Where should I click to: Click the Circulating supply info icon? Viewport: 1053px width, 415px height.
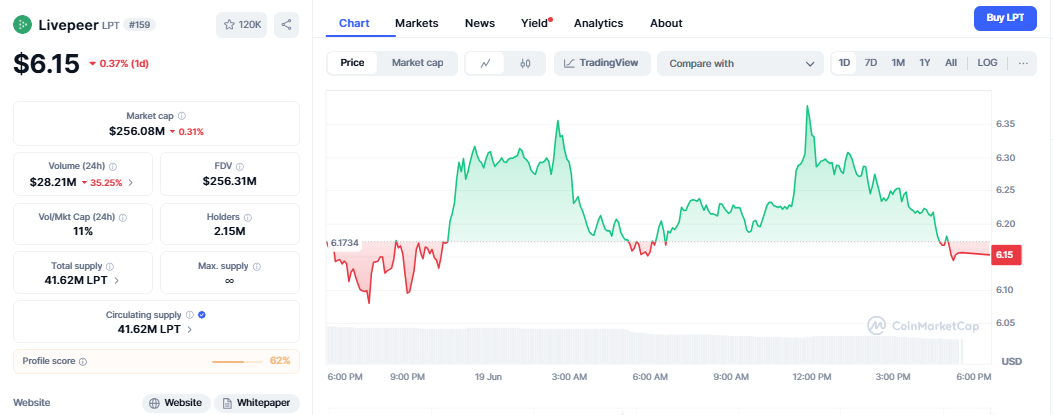coord(190,315)
